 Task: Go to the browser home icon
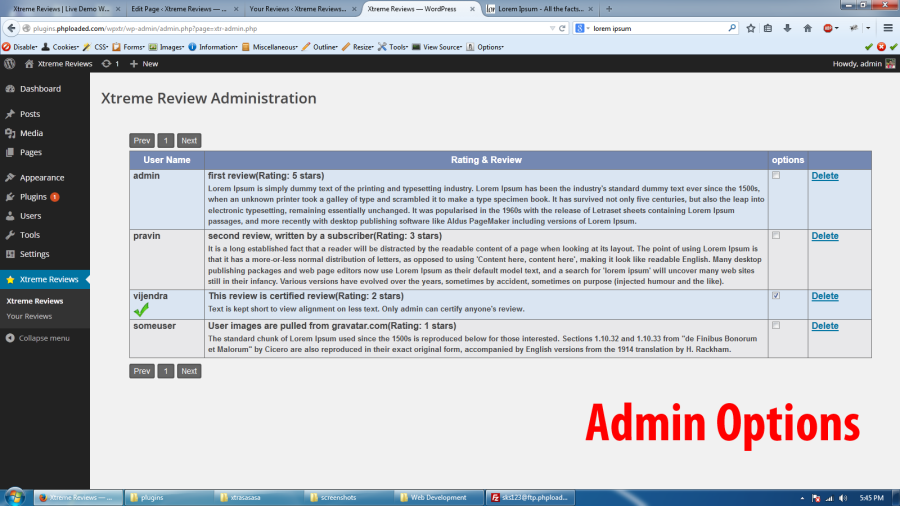click(808, 28)
